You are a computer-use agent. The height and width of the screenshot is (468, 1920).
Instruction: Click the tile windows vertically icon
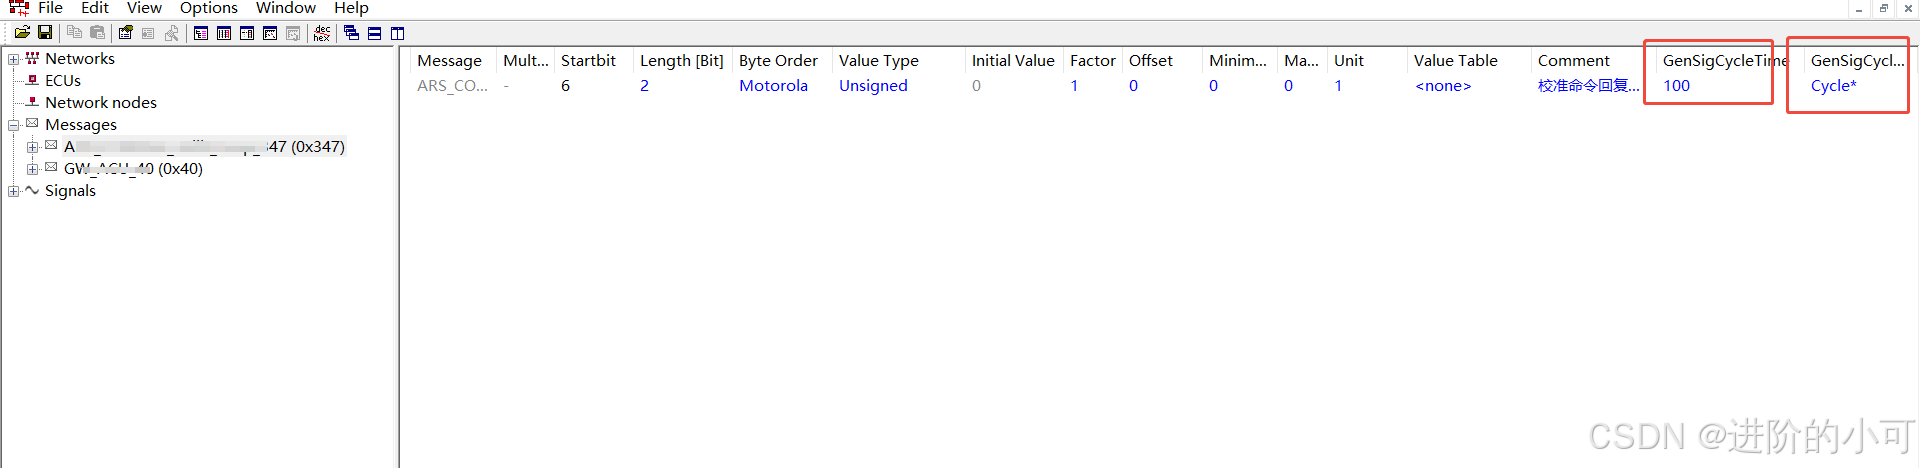coord(397,33)
